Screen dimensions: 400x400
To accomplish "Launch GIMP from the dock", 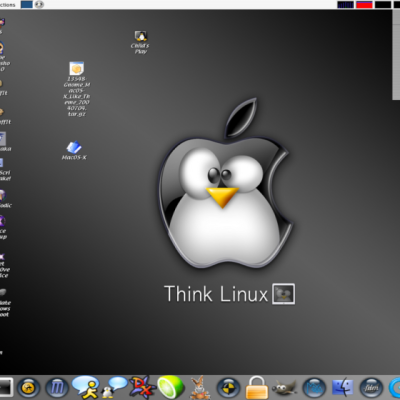I will point(284,388).
